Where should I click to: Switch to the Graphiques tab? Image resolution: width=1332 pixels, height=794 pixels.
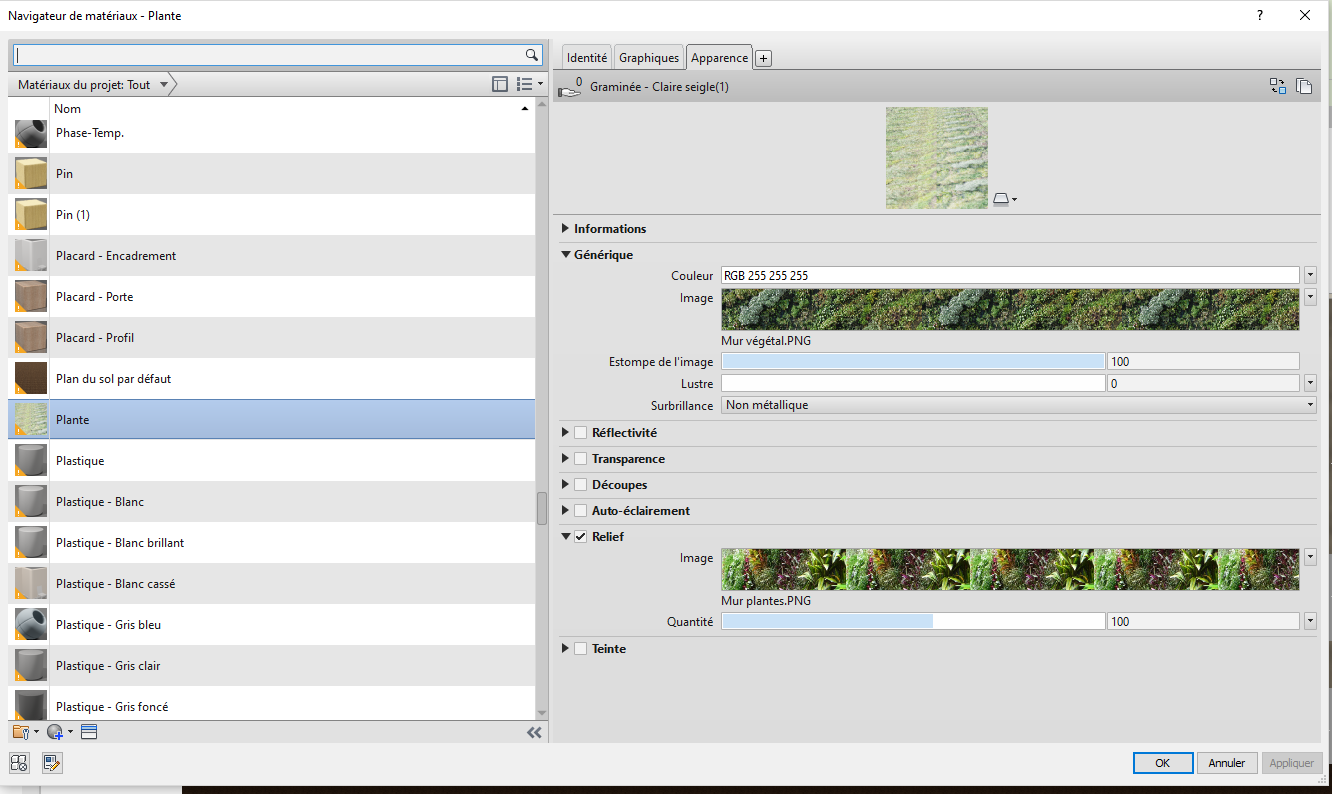click(648, 57)
